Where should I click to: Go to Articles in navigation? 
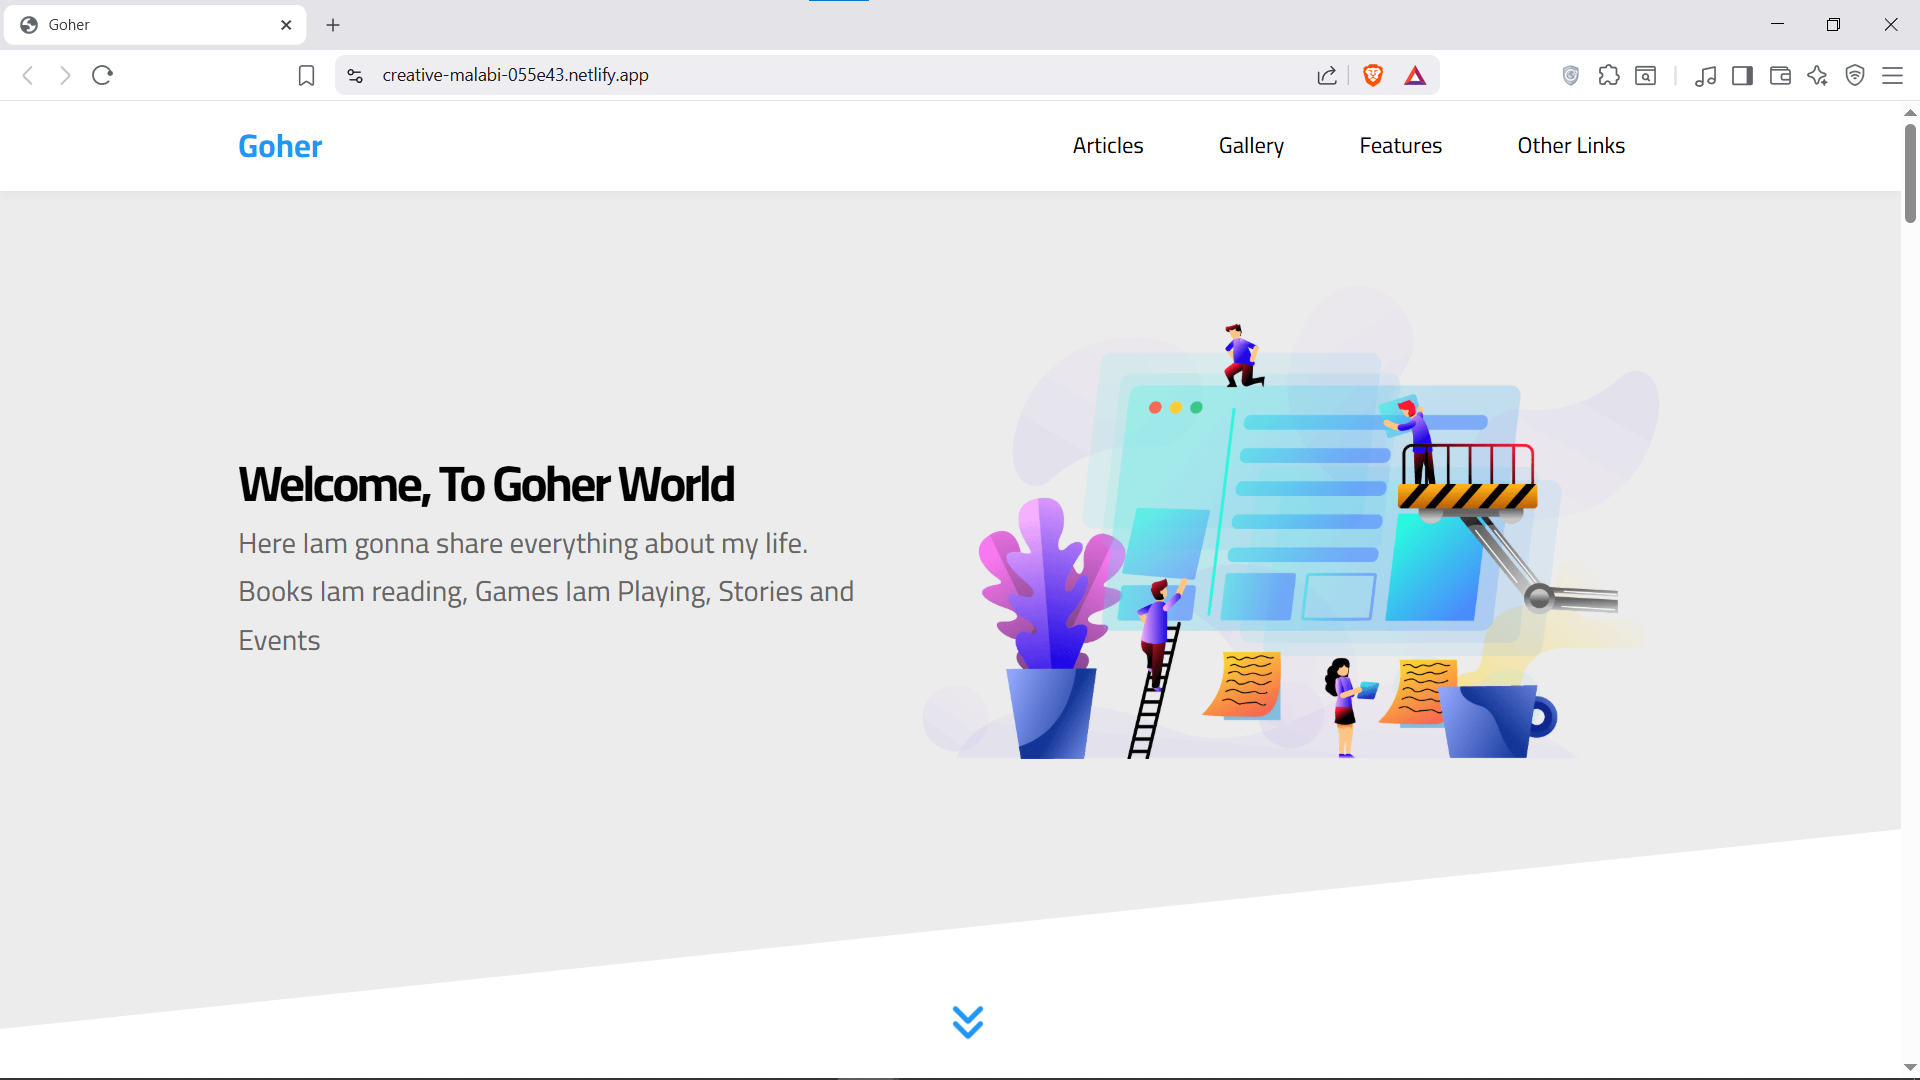click(1107, 146)
